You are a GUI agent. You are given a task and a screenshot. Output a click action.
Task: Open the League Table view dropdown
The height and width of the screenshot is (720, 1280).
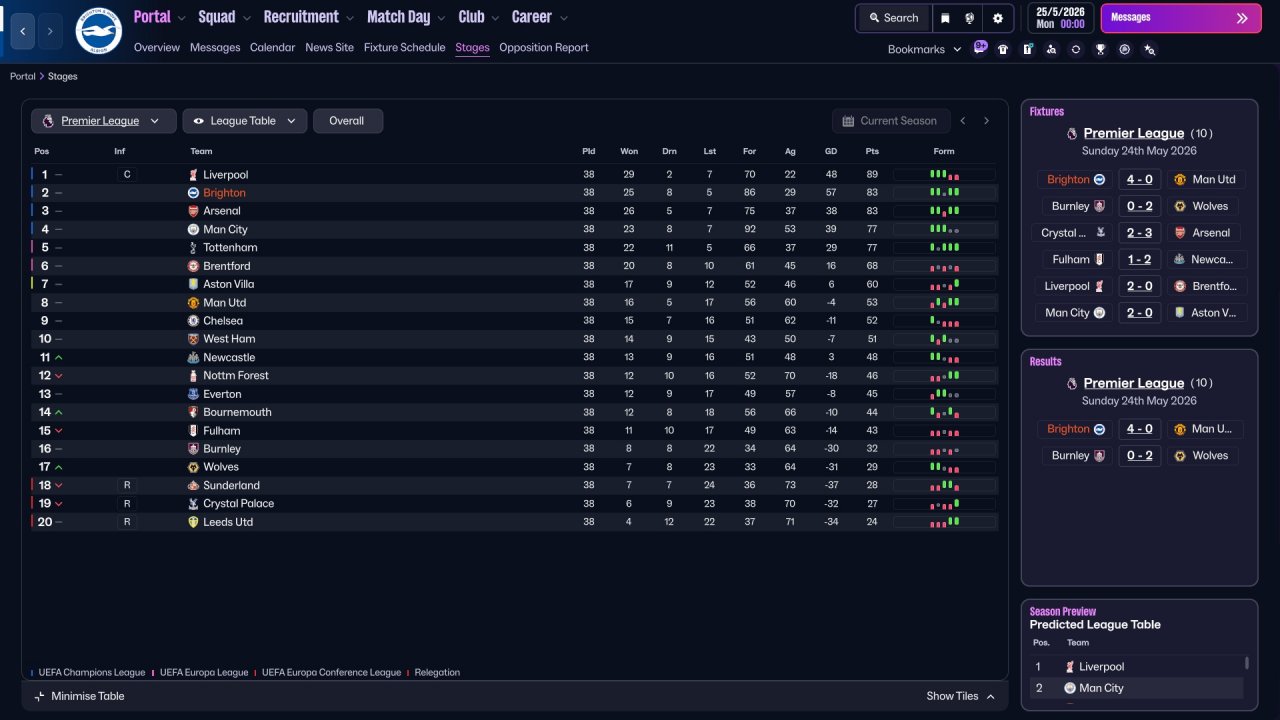[x=245, y=121]
